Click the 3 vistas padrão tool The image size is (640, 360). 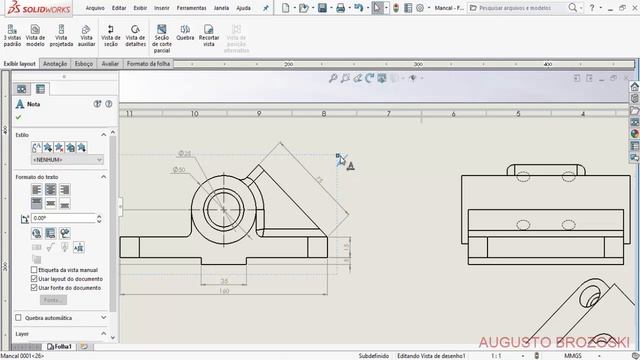(12, 35)
